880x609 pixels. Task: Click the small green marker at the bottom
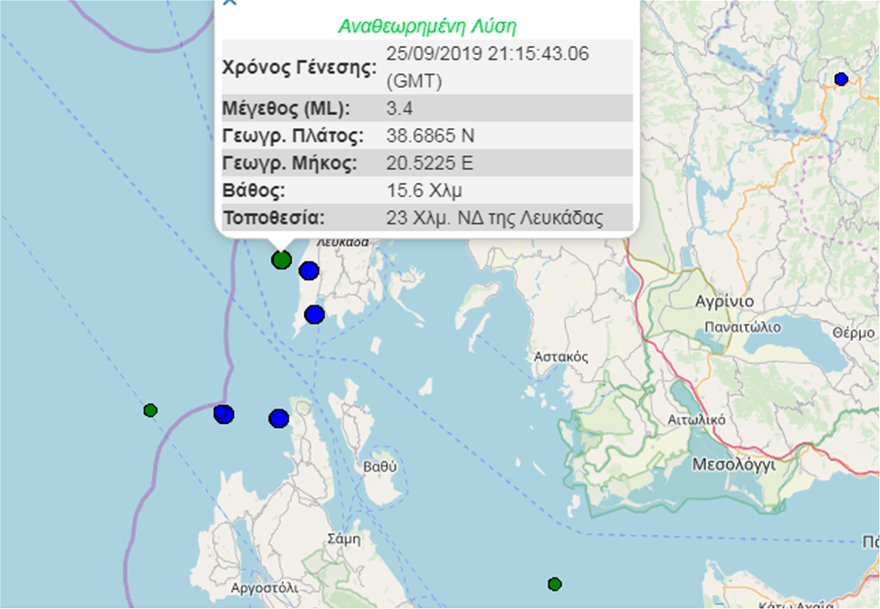(x=555, y=584)
